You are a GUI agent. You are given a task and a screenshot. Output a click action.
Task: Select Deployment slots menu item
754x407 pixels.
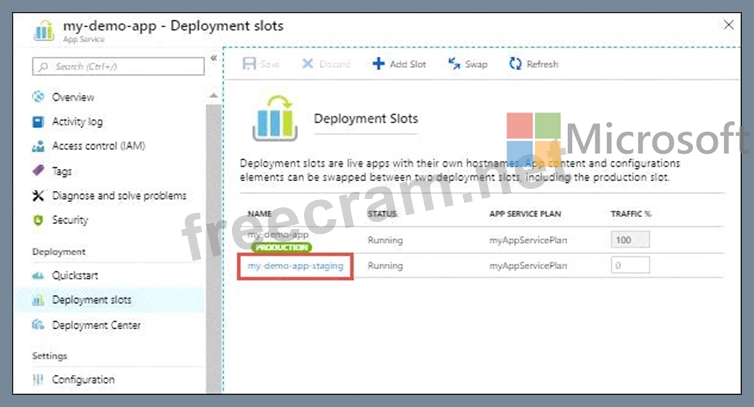(x=91, y=300)
